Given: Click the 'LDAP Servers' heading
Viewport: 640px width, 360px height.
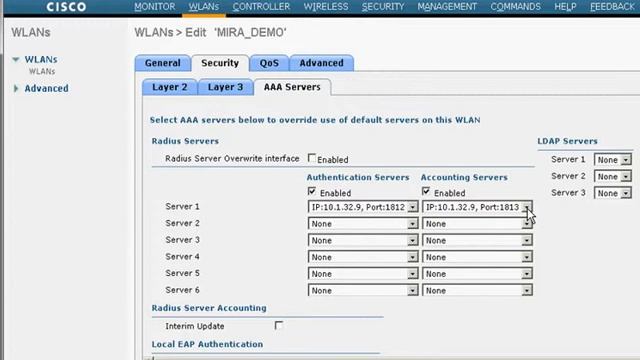Looking at the screenshot, I should click(x=567, y=141).
